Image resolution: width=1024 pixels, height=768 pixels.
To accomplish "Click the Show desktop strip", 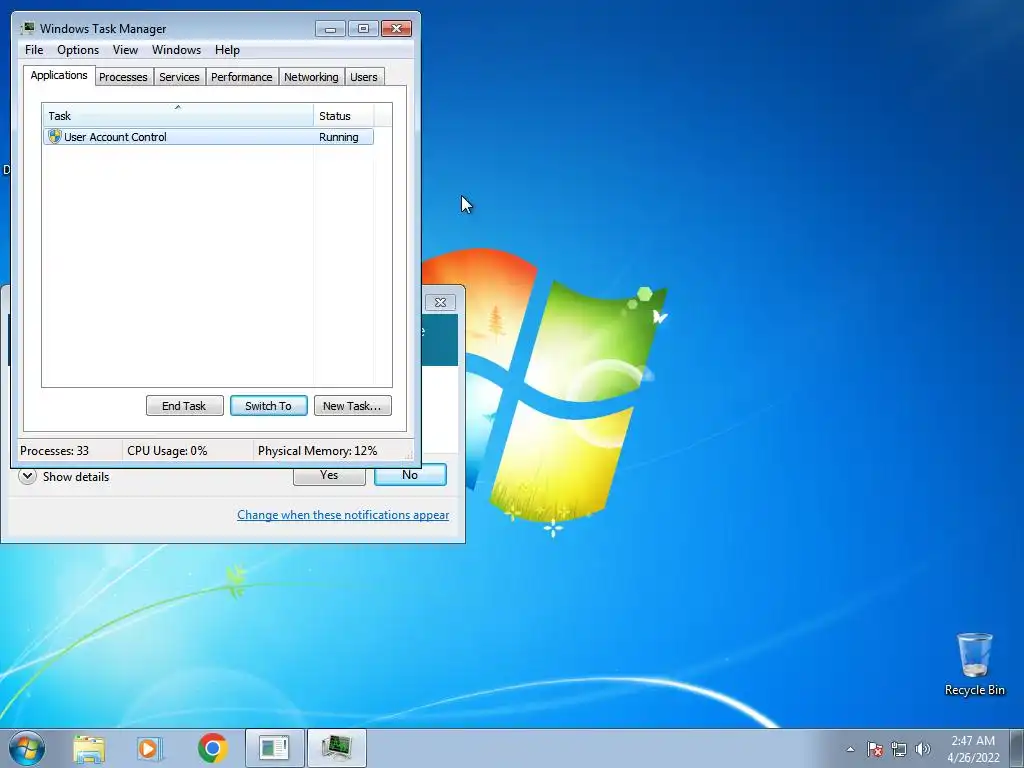I will click(x=1017, y=748).
